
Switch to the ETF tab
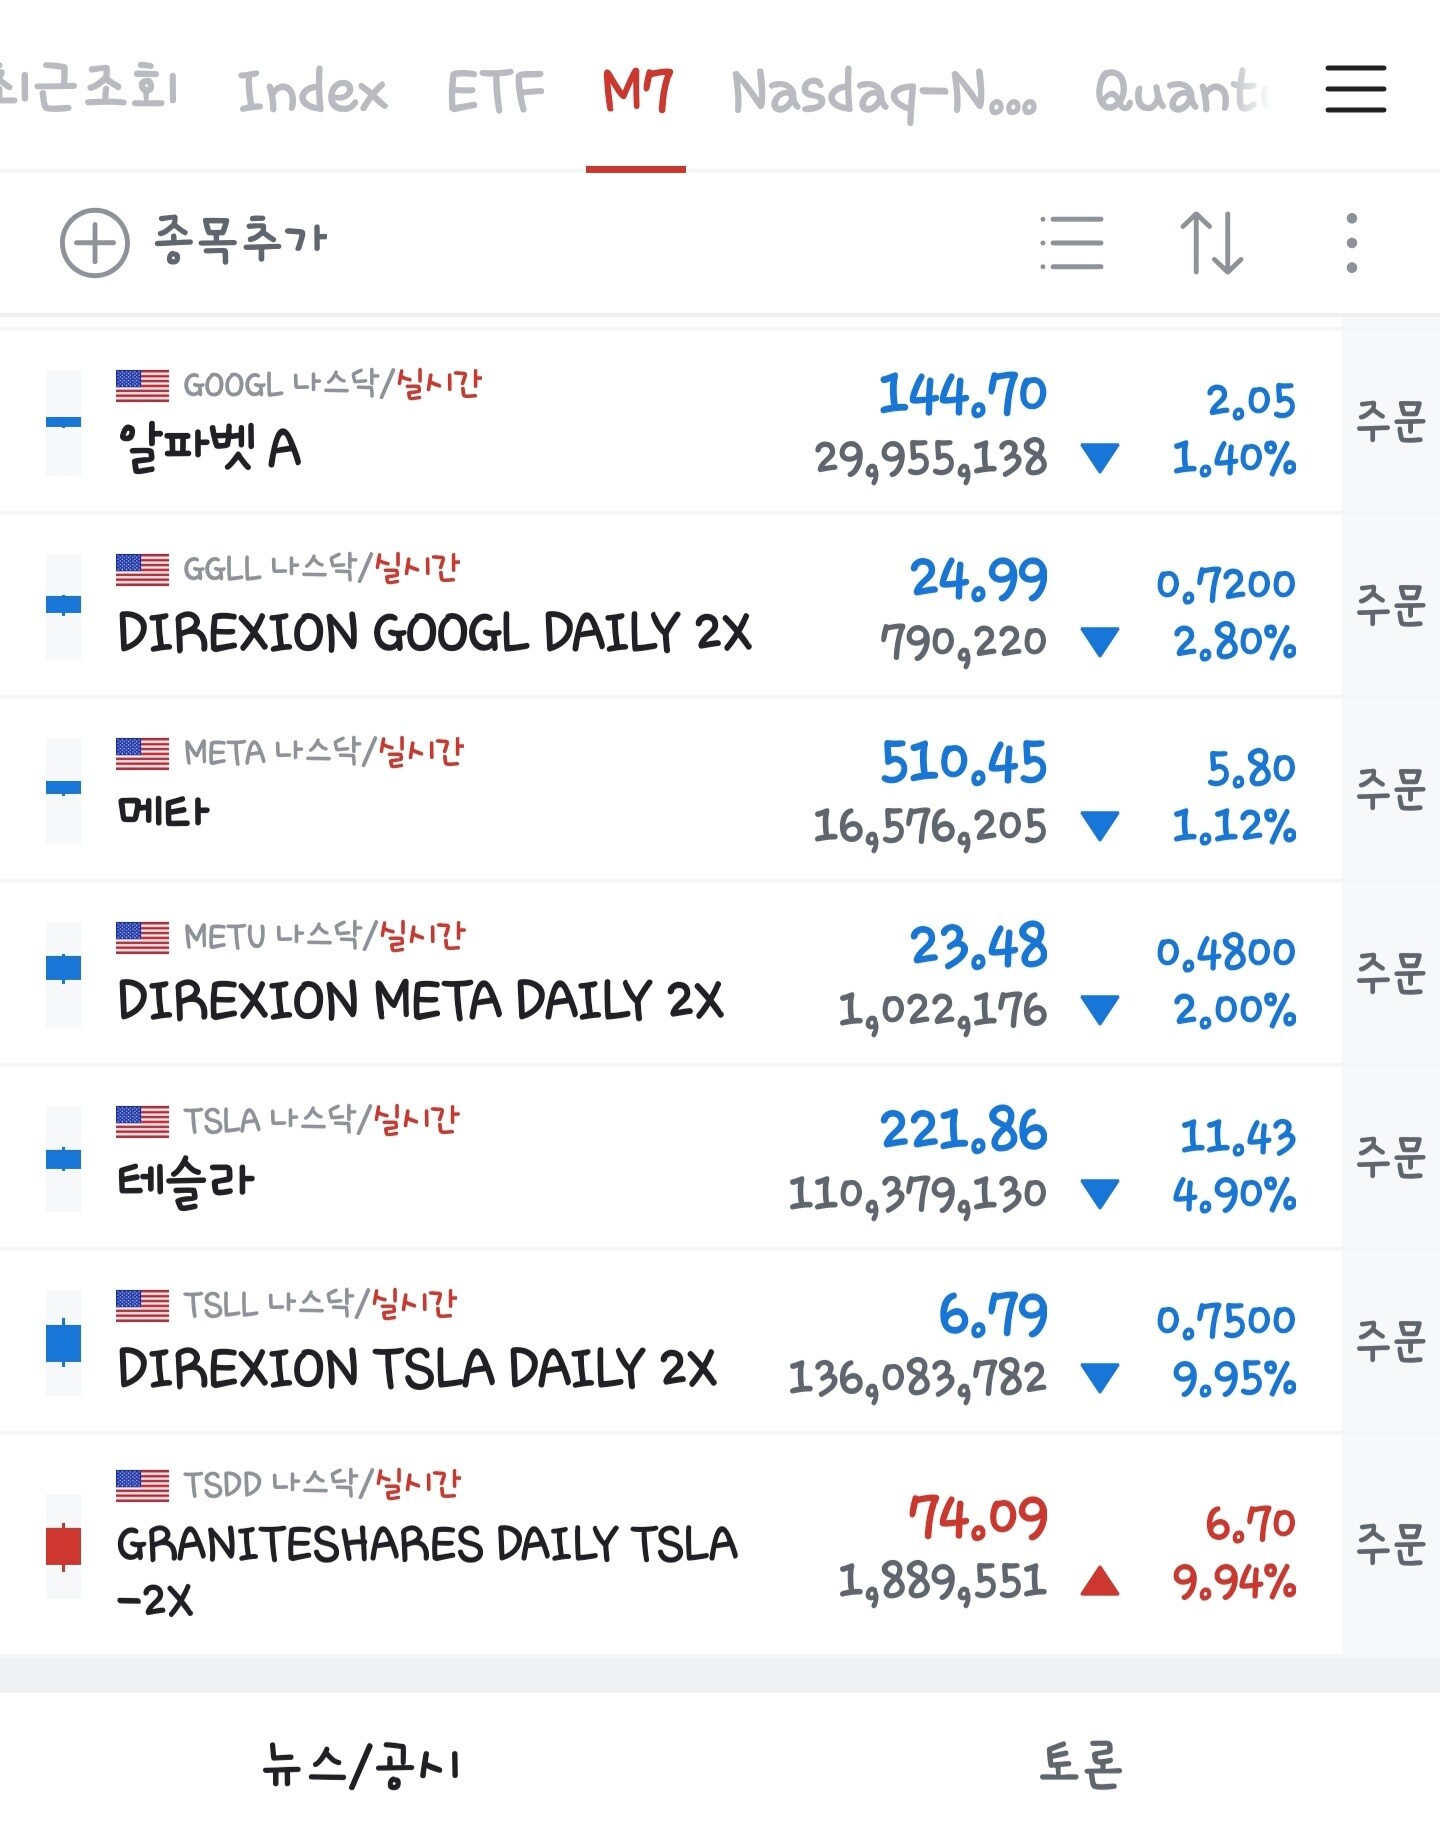click(495, 92)
